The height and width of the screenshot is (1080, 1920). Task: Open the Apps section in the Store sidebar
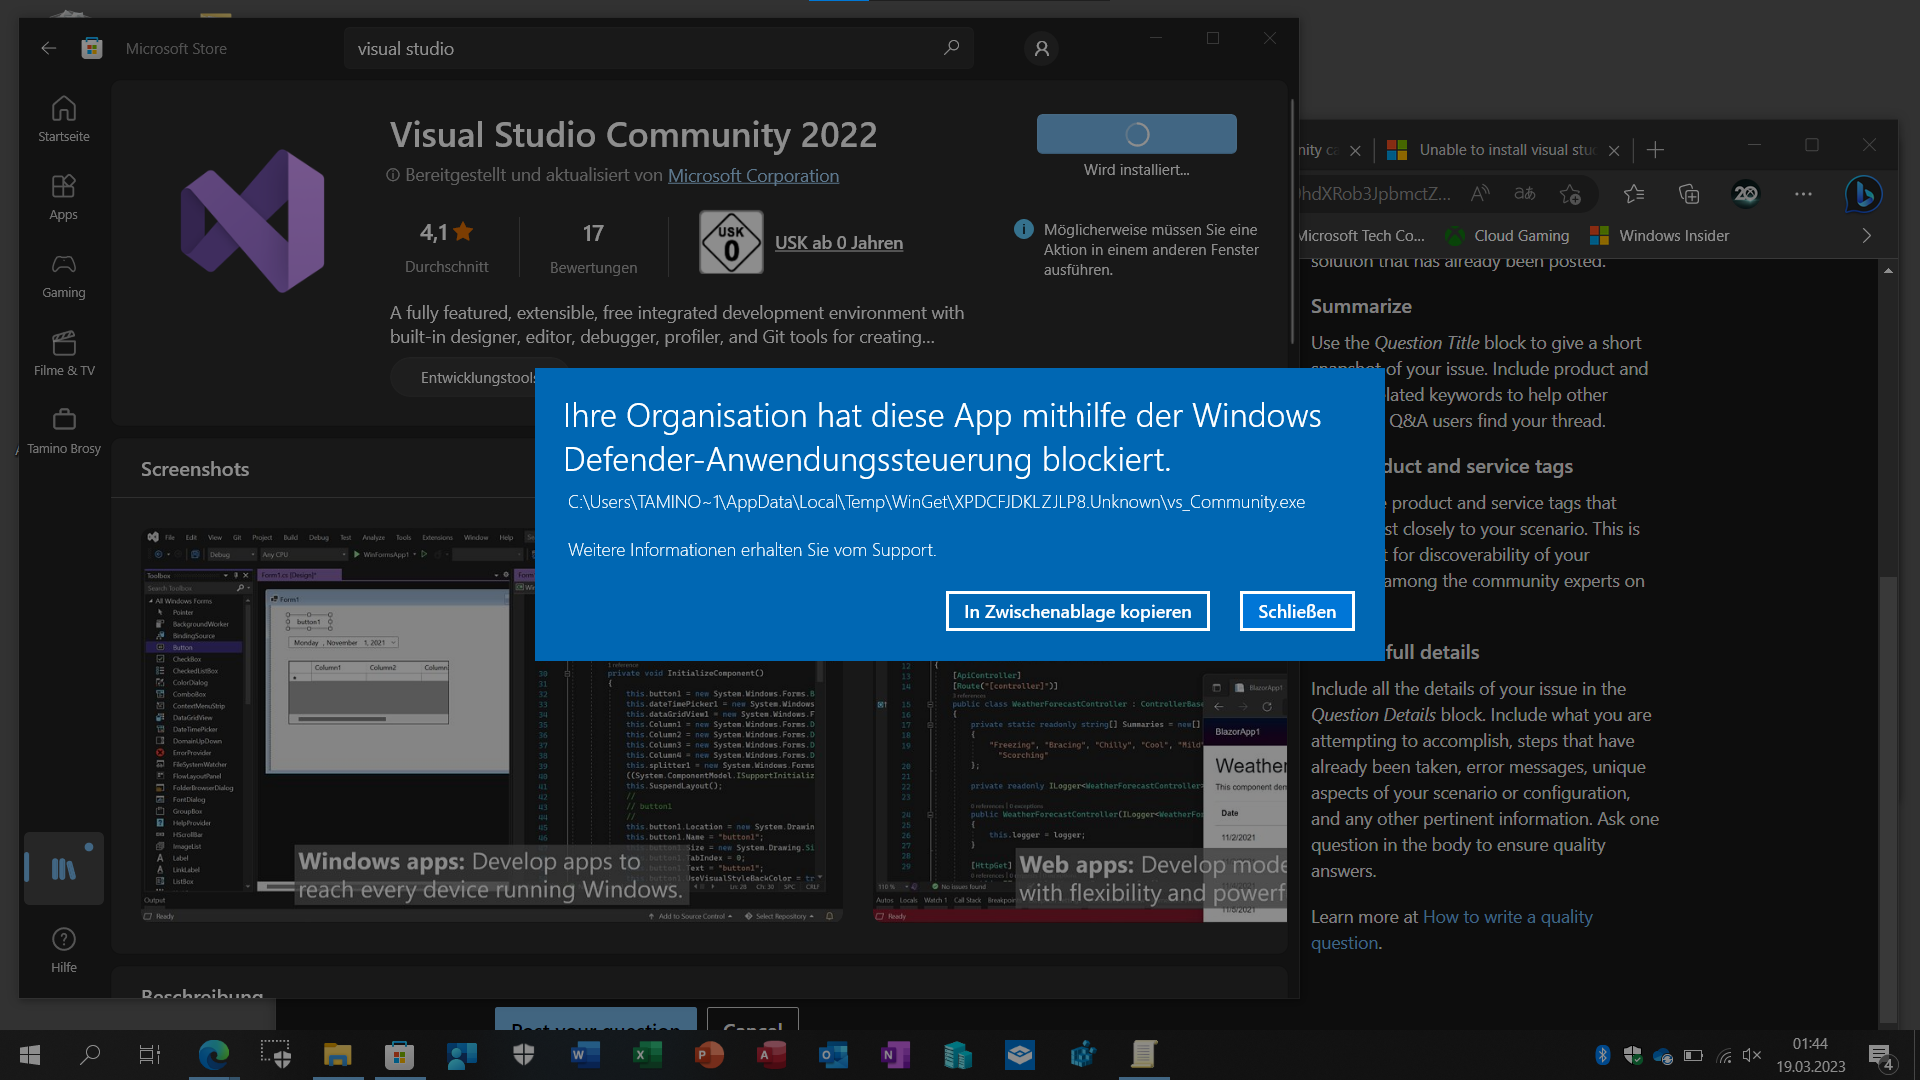coord(63,196)
